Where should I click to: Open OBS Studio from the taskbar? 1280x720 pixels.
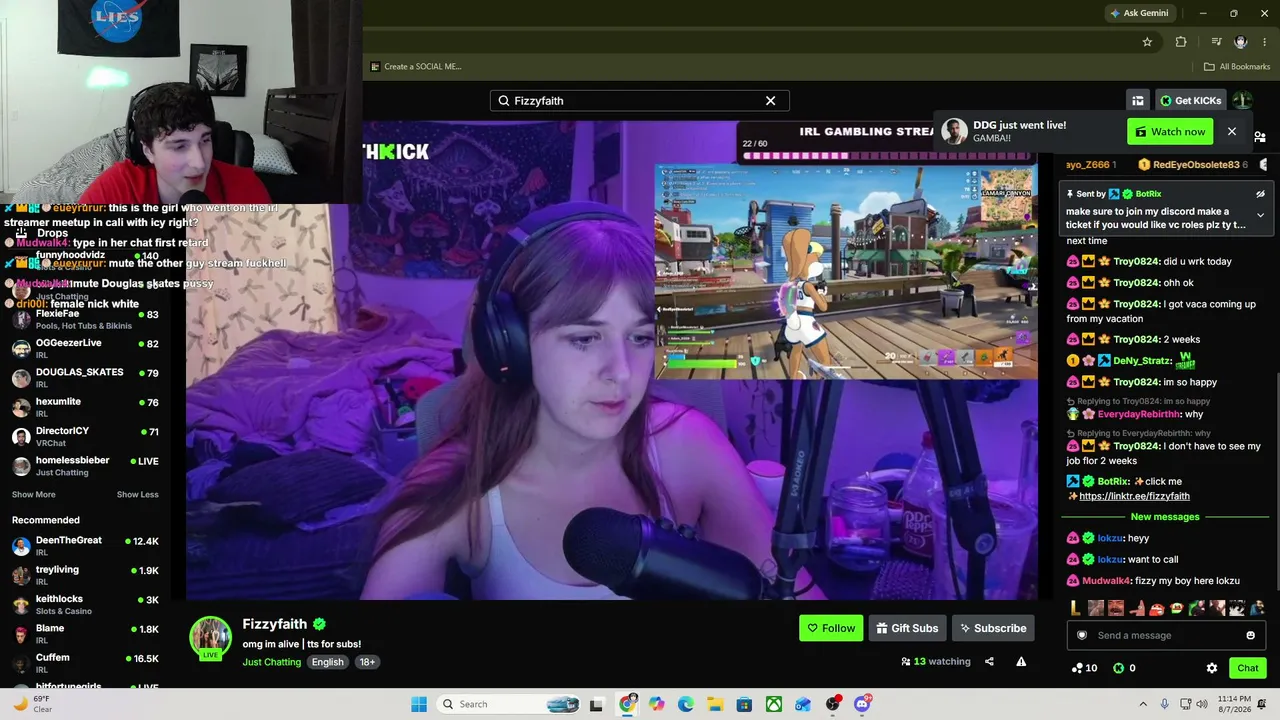pos(833,704)
